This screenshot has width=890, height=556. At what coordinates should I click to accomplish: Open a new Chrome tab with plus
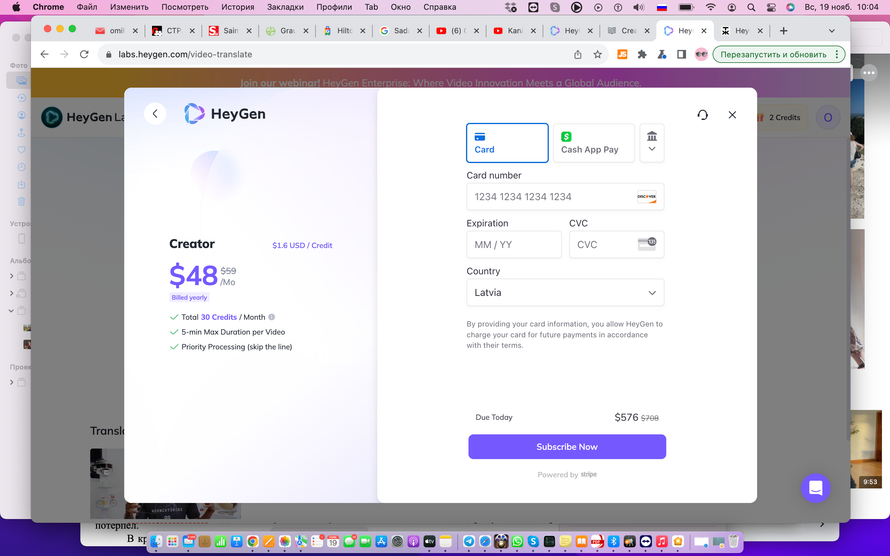pos(783,31)
